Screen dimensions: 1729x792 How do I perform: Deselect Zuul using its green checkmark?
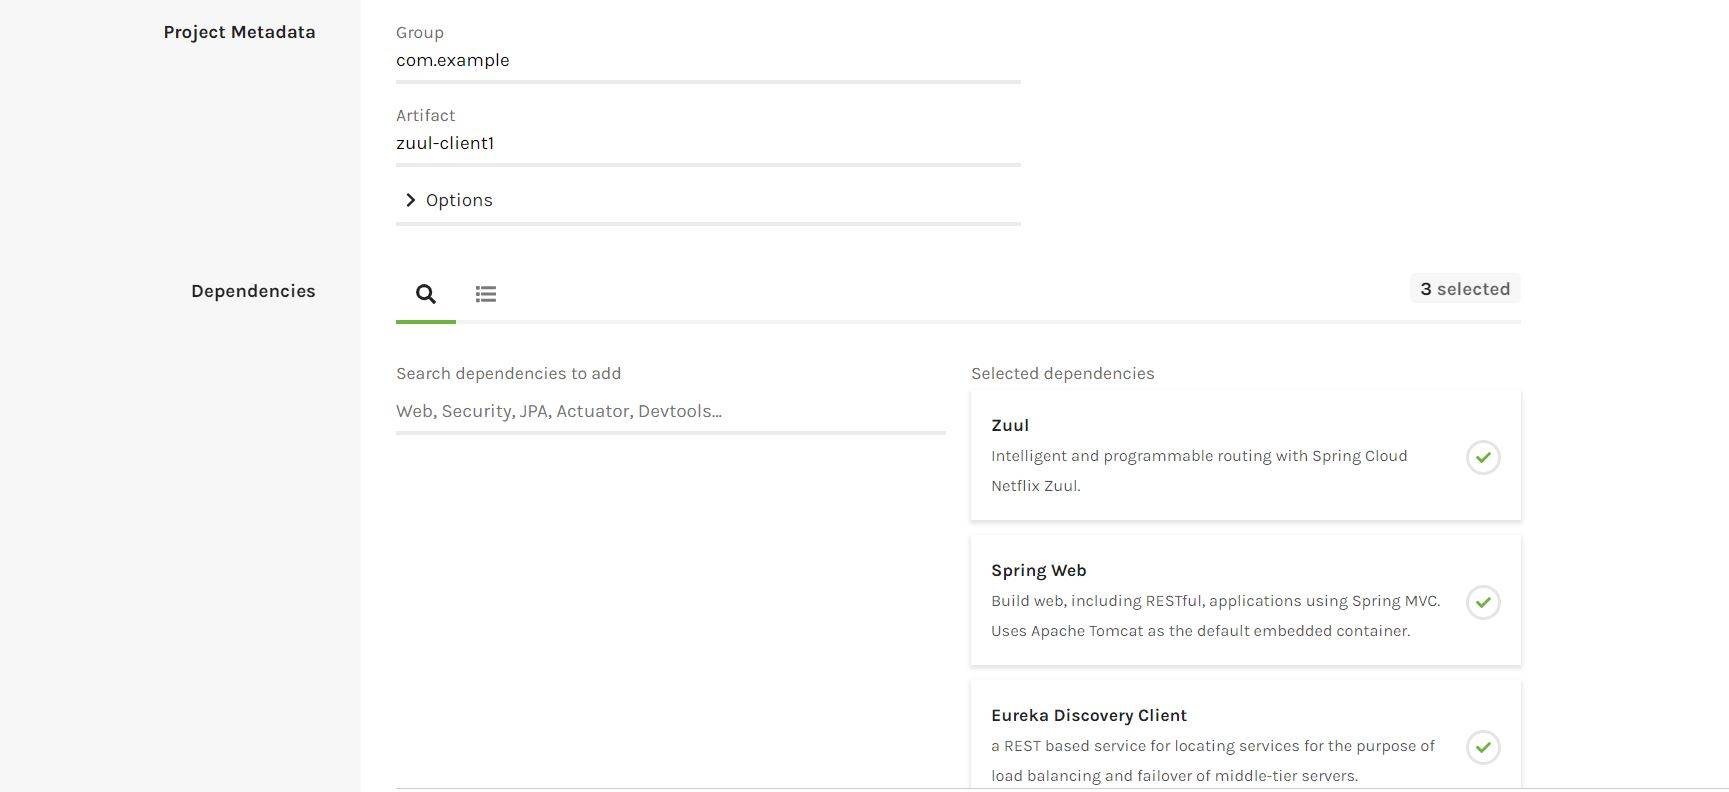point(1483,458)
